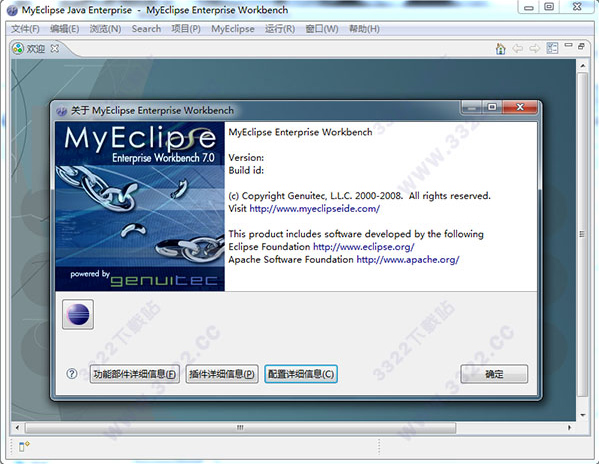The width and height of the screenshot is (599, 464).
Task: Click the fast view status bar icon
Action: (x=24, y=446)
